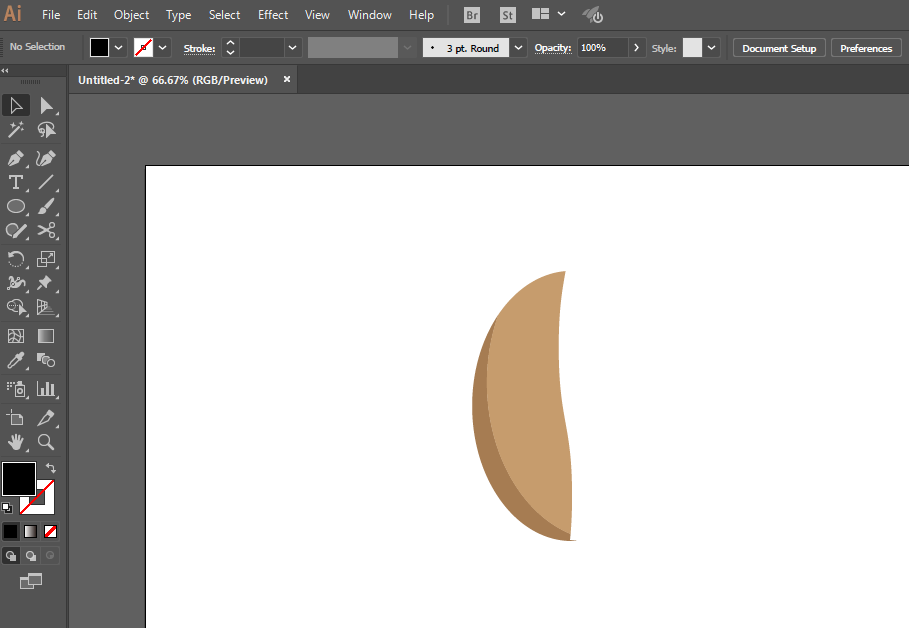Enable Draw Inside mode
The height and width of the screenshot is (628, 909).
[x=50, y=556]
